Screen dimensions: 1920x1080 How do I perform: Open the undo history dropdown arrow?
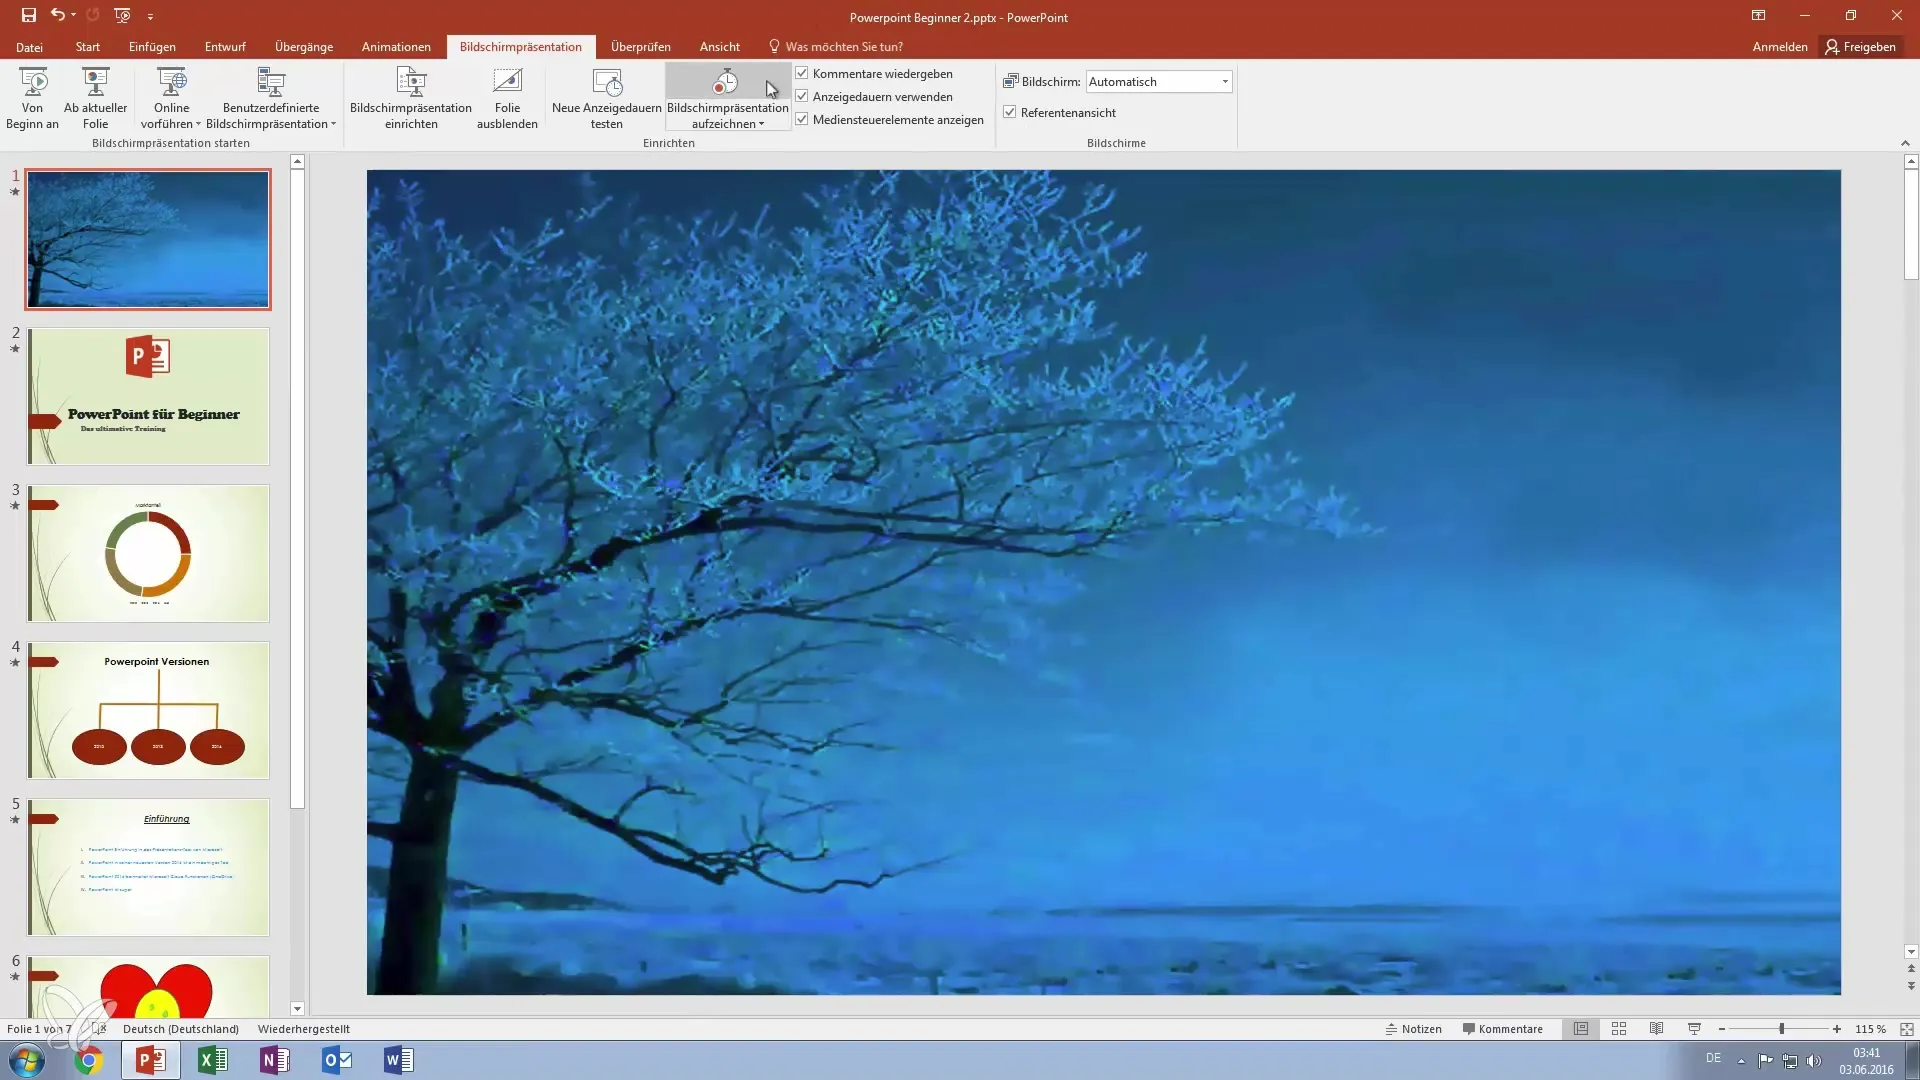click(74, 16)
